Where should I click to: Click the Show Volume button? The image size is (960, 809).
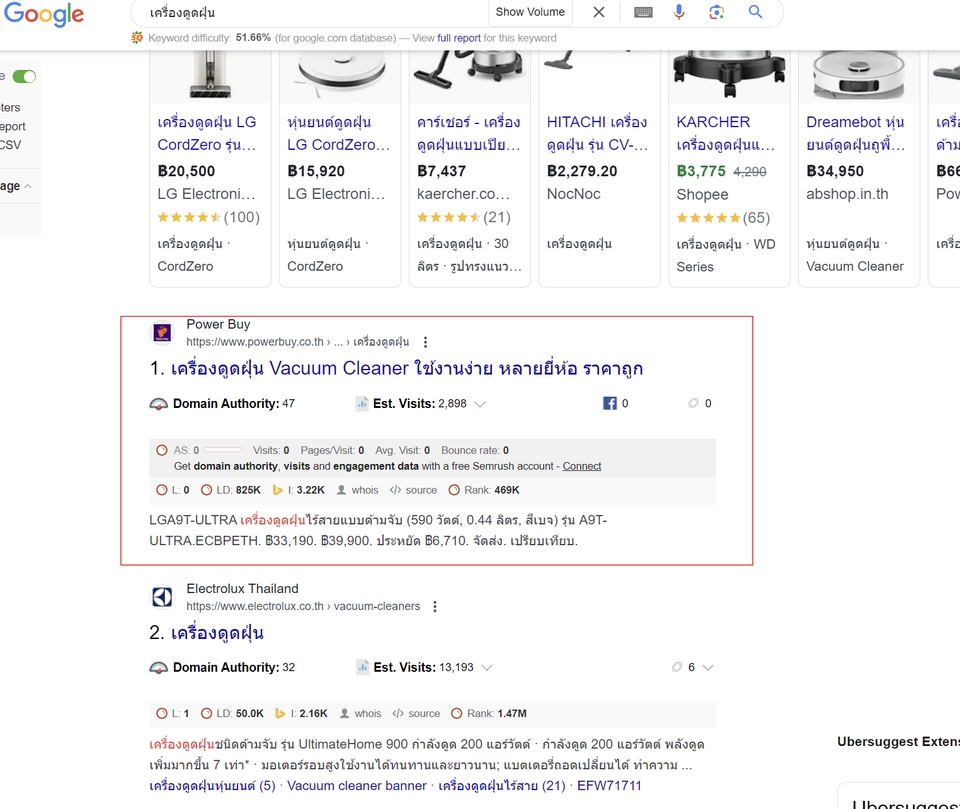tap(530, 12)
